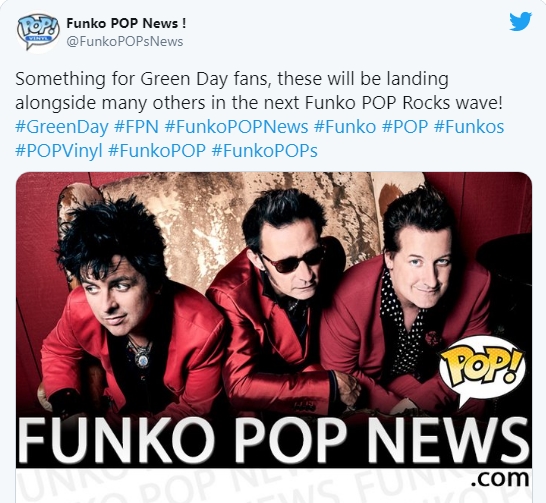Image resolution: width=546 pixels, height=503 pixels.
Task: Click the #POPVinyl hashtag
Action: pos(59,151)
